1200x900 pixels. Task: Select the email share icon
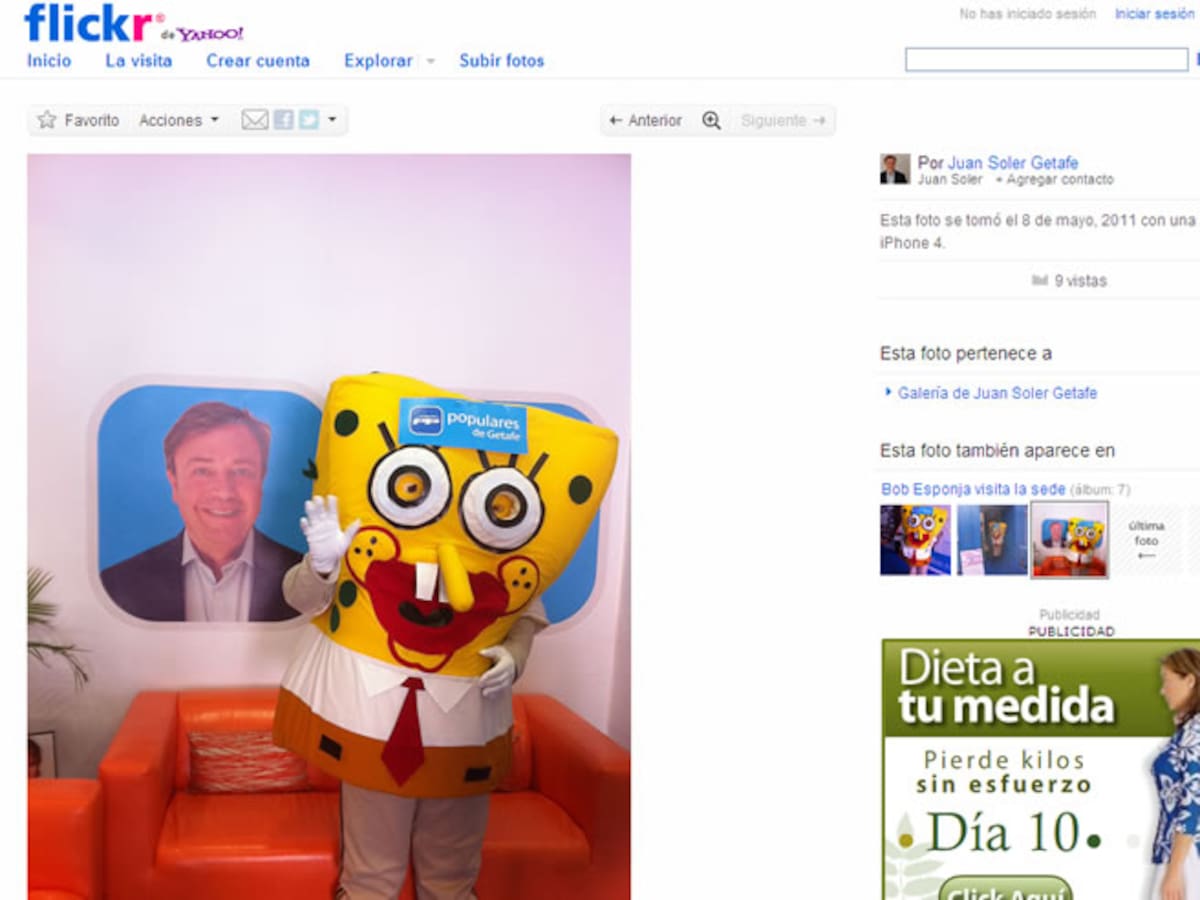(256, 120)
